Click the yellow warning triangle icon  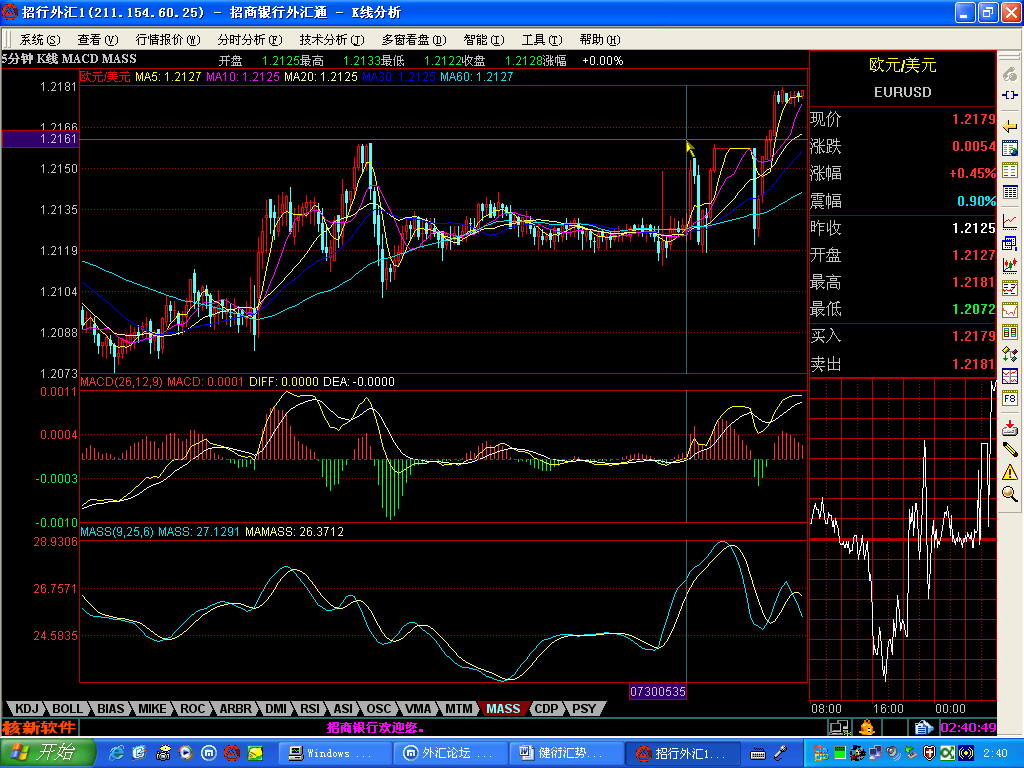(1010, 471)
